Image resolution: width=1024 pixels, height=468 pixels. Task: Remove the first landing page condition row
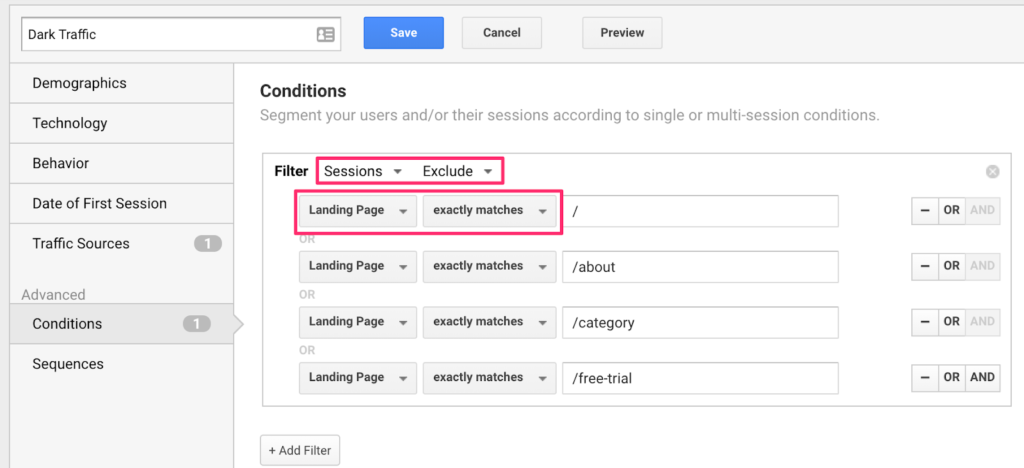(925, 210)
